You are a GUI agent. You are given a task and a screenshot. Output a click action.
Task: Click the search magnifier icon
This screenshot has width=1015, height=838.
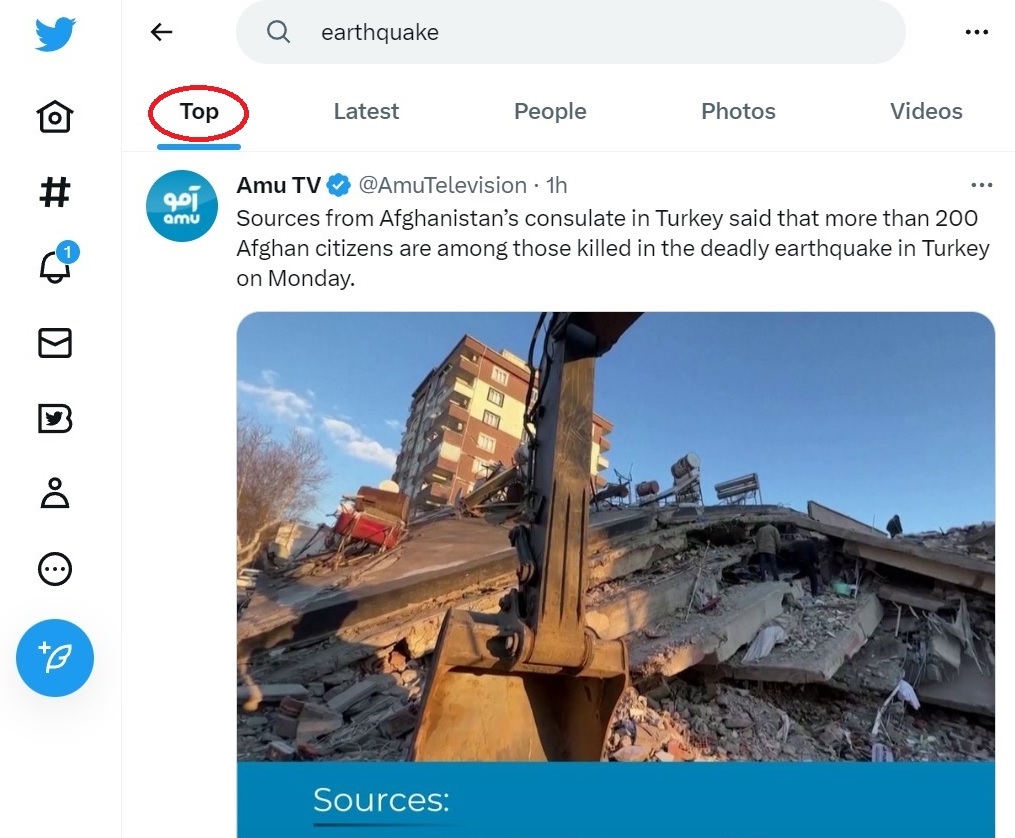click(x=278, y=32)
